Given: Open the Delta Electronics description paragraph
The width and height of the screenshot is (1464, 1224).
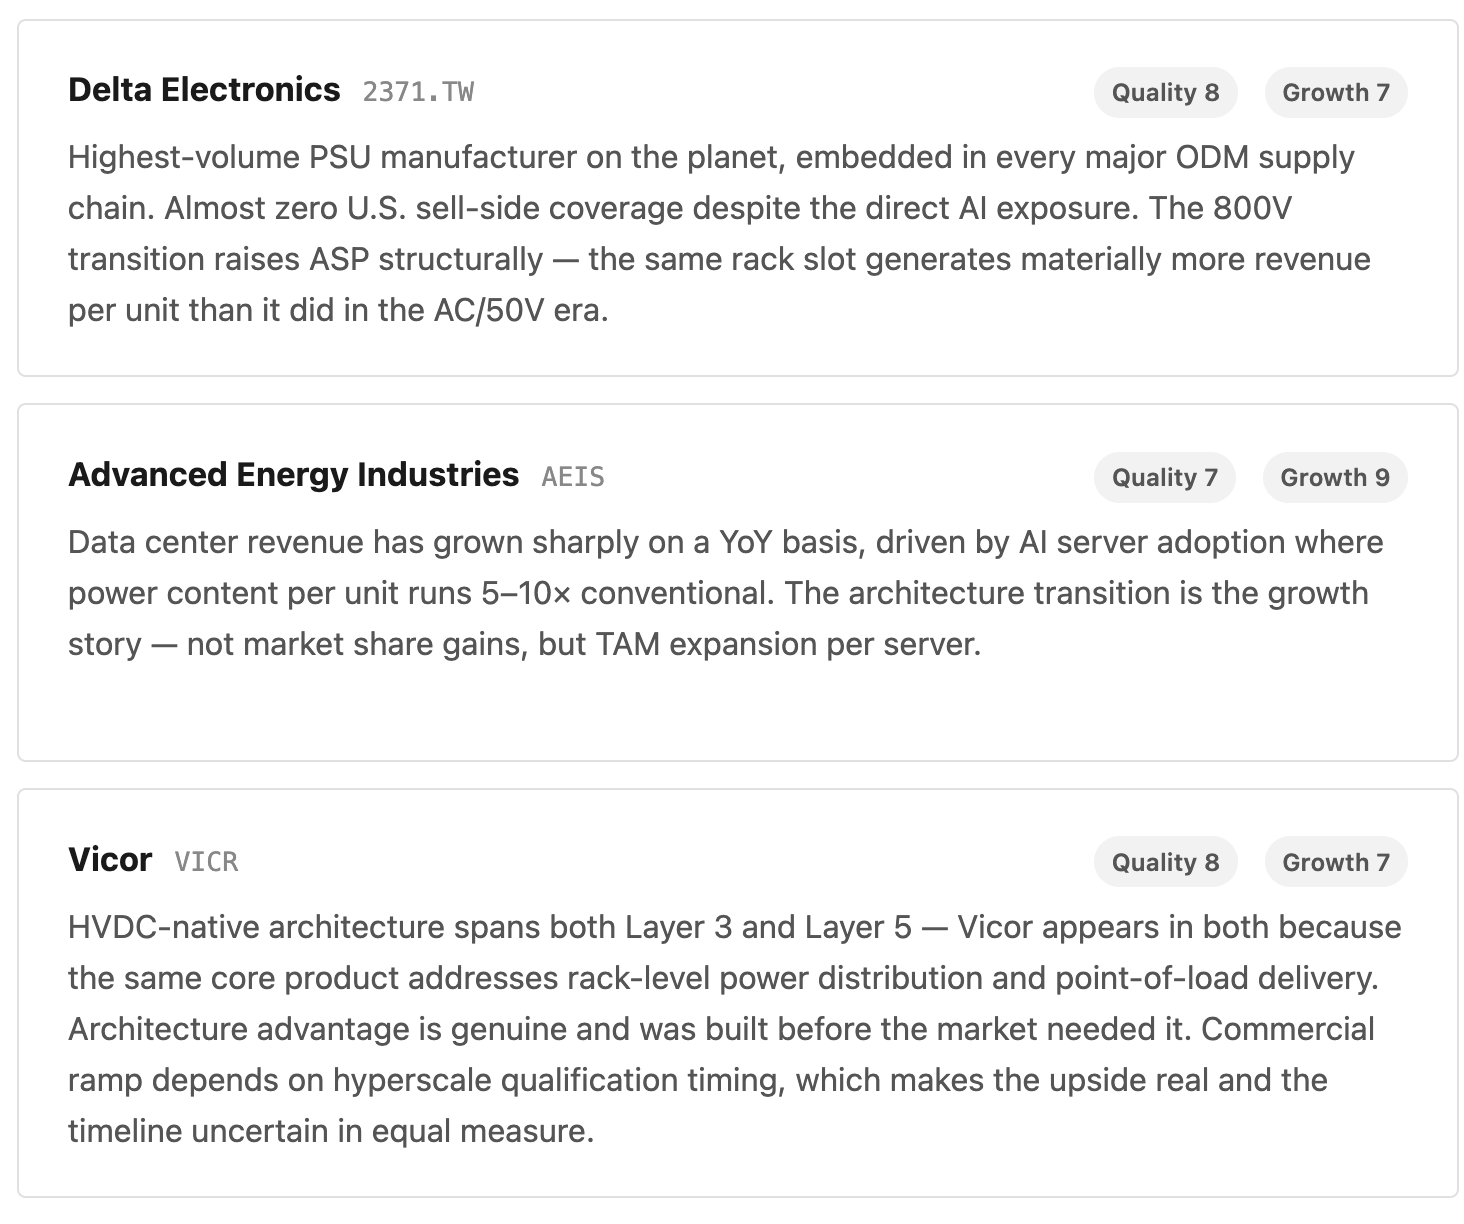Looking at the screenshot, I should (719, 233).
